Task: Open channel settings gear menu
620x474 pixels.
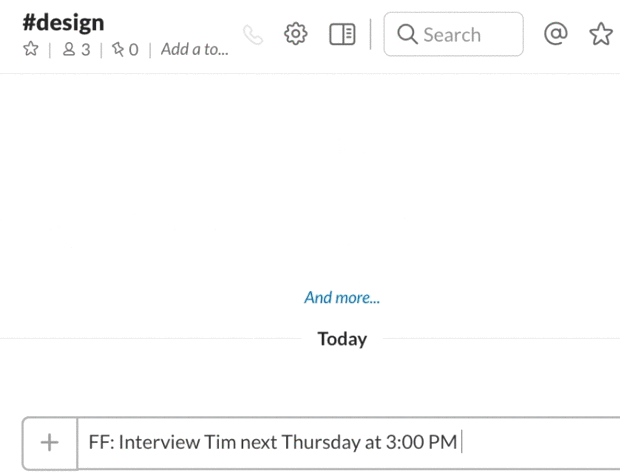Action: point(296,34)
